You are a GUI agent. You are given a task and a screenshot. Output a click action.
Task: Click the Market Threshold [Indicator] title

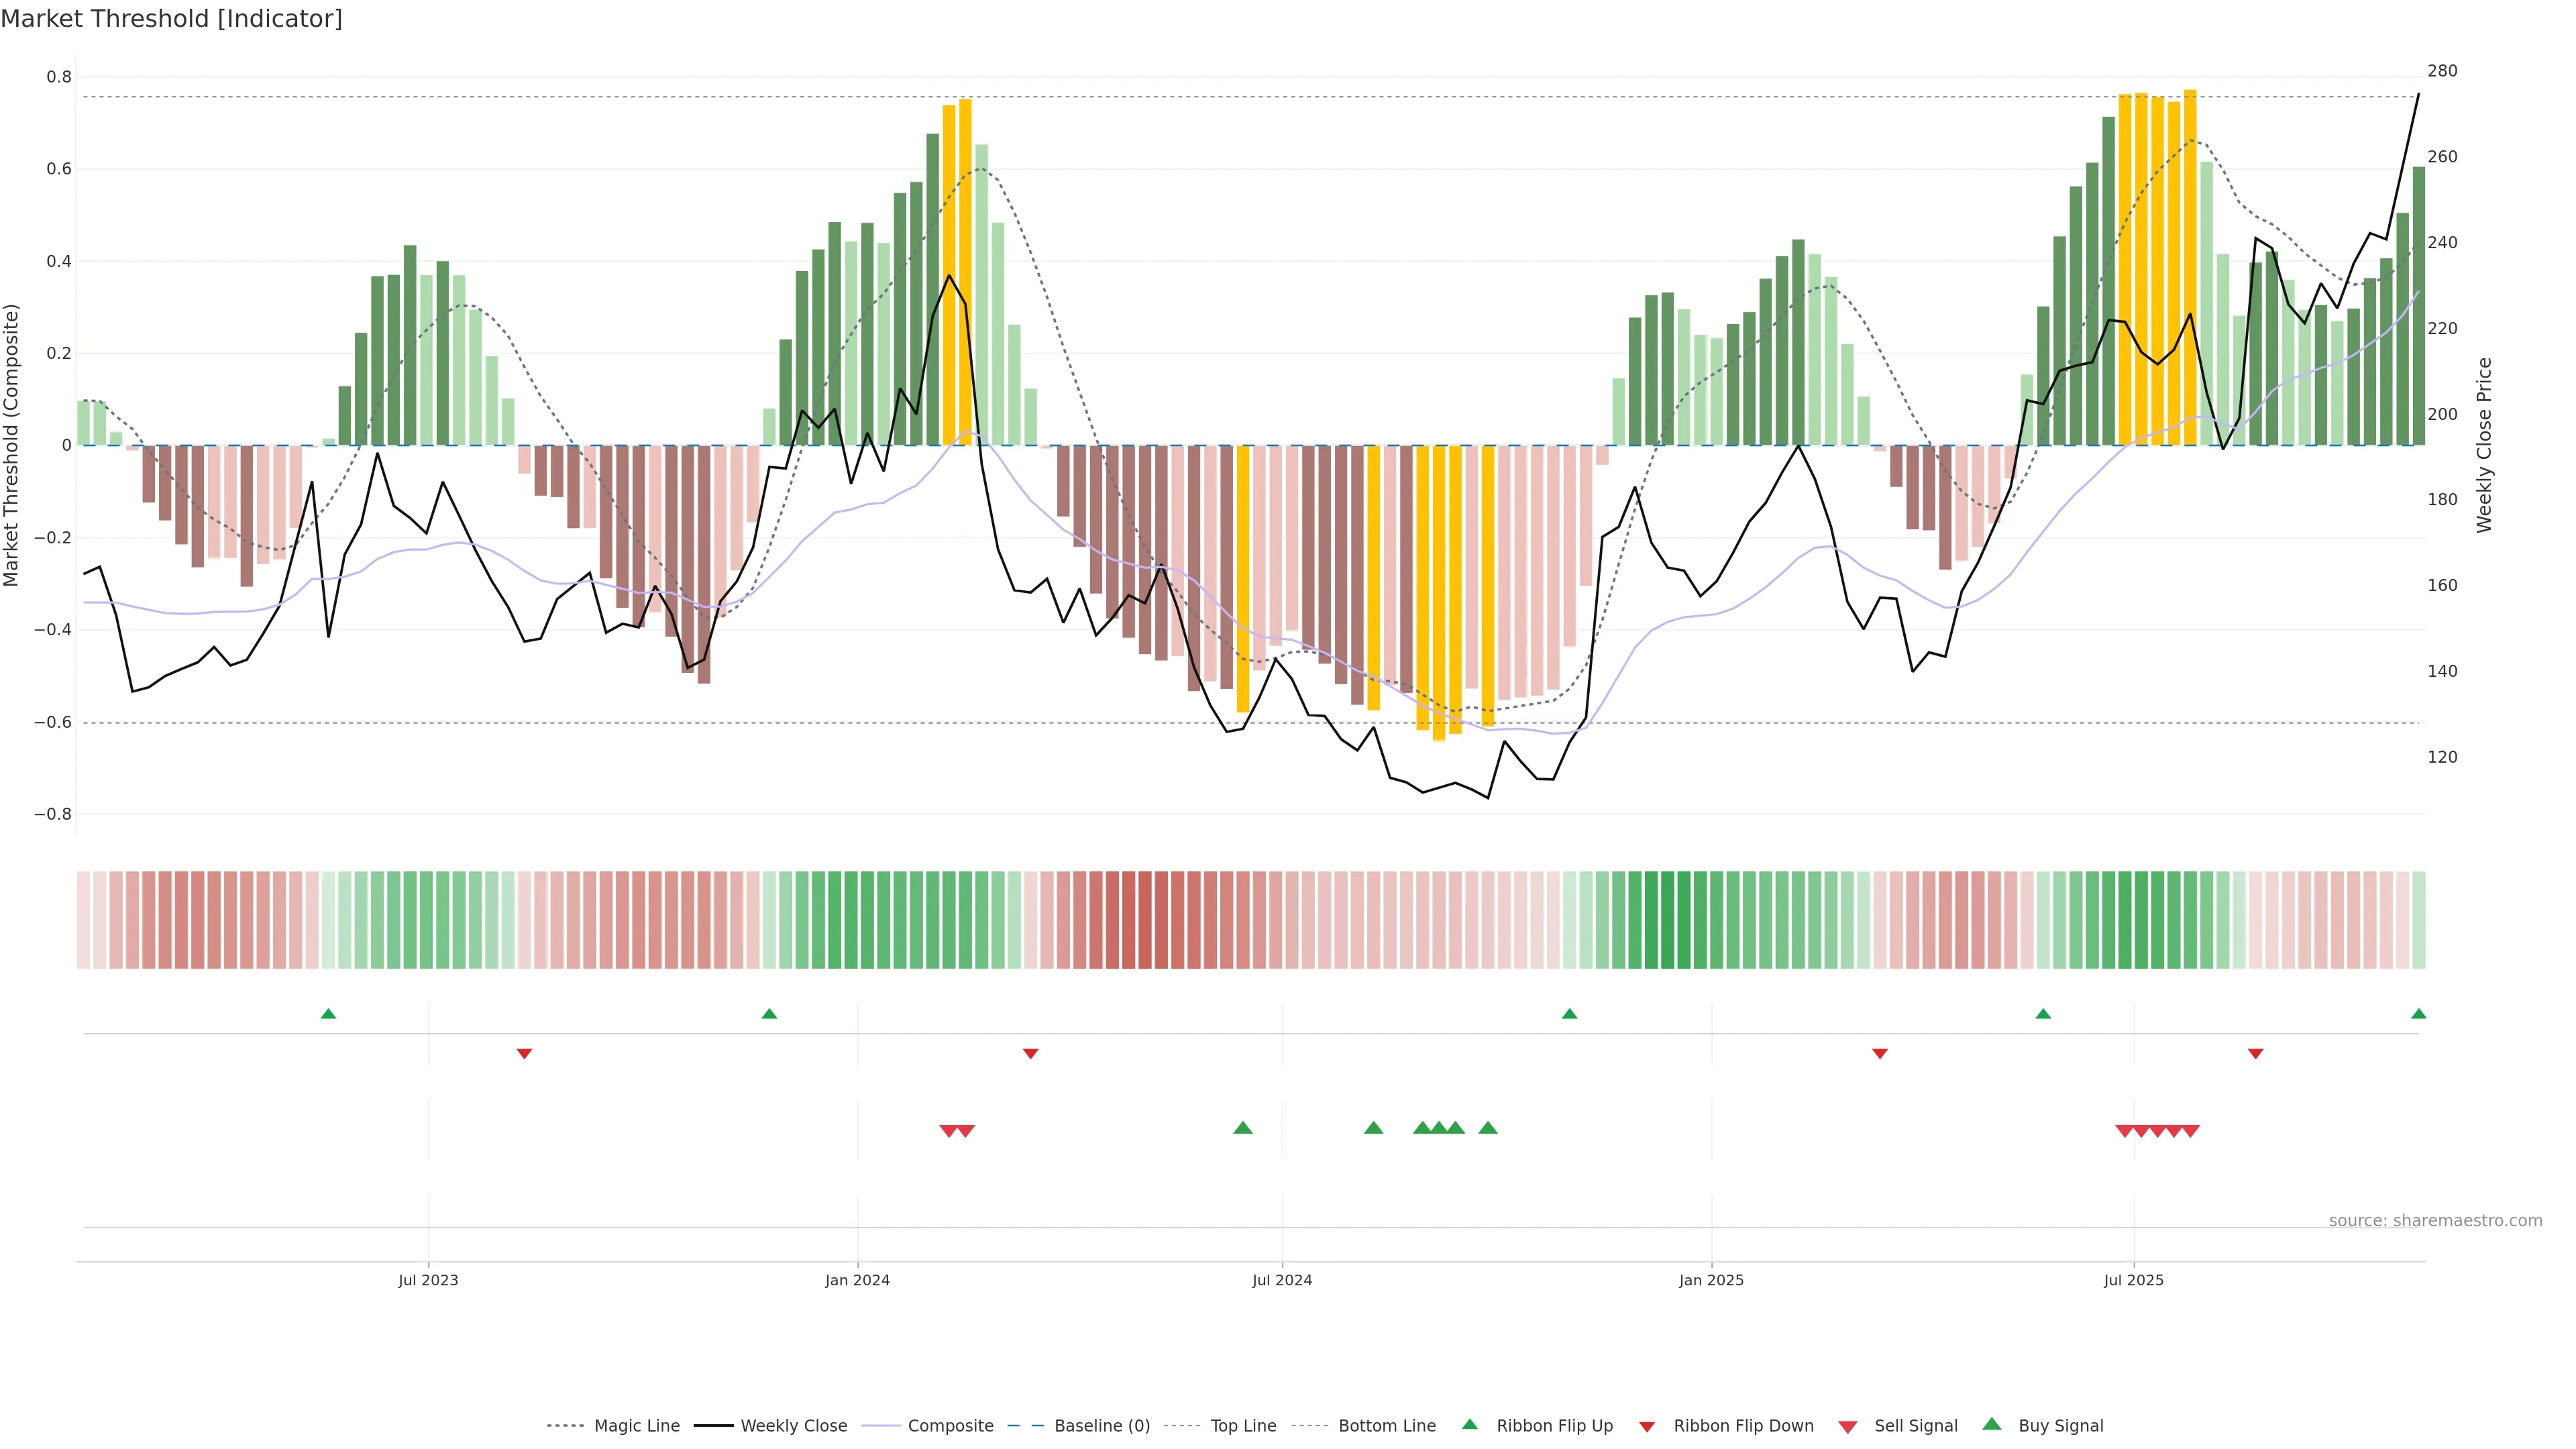click(x=171, y=19)
